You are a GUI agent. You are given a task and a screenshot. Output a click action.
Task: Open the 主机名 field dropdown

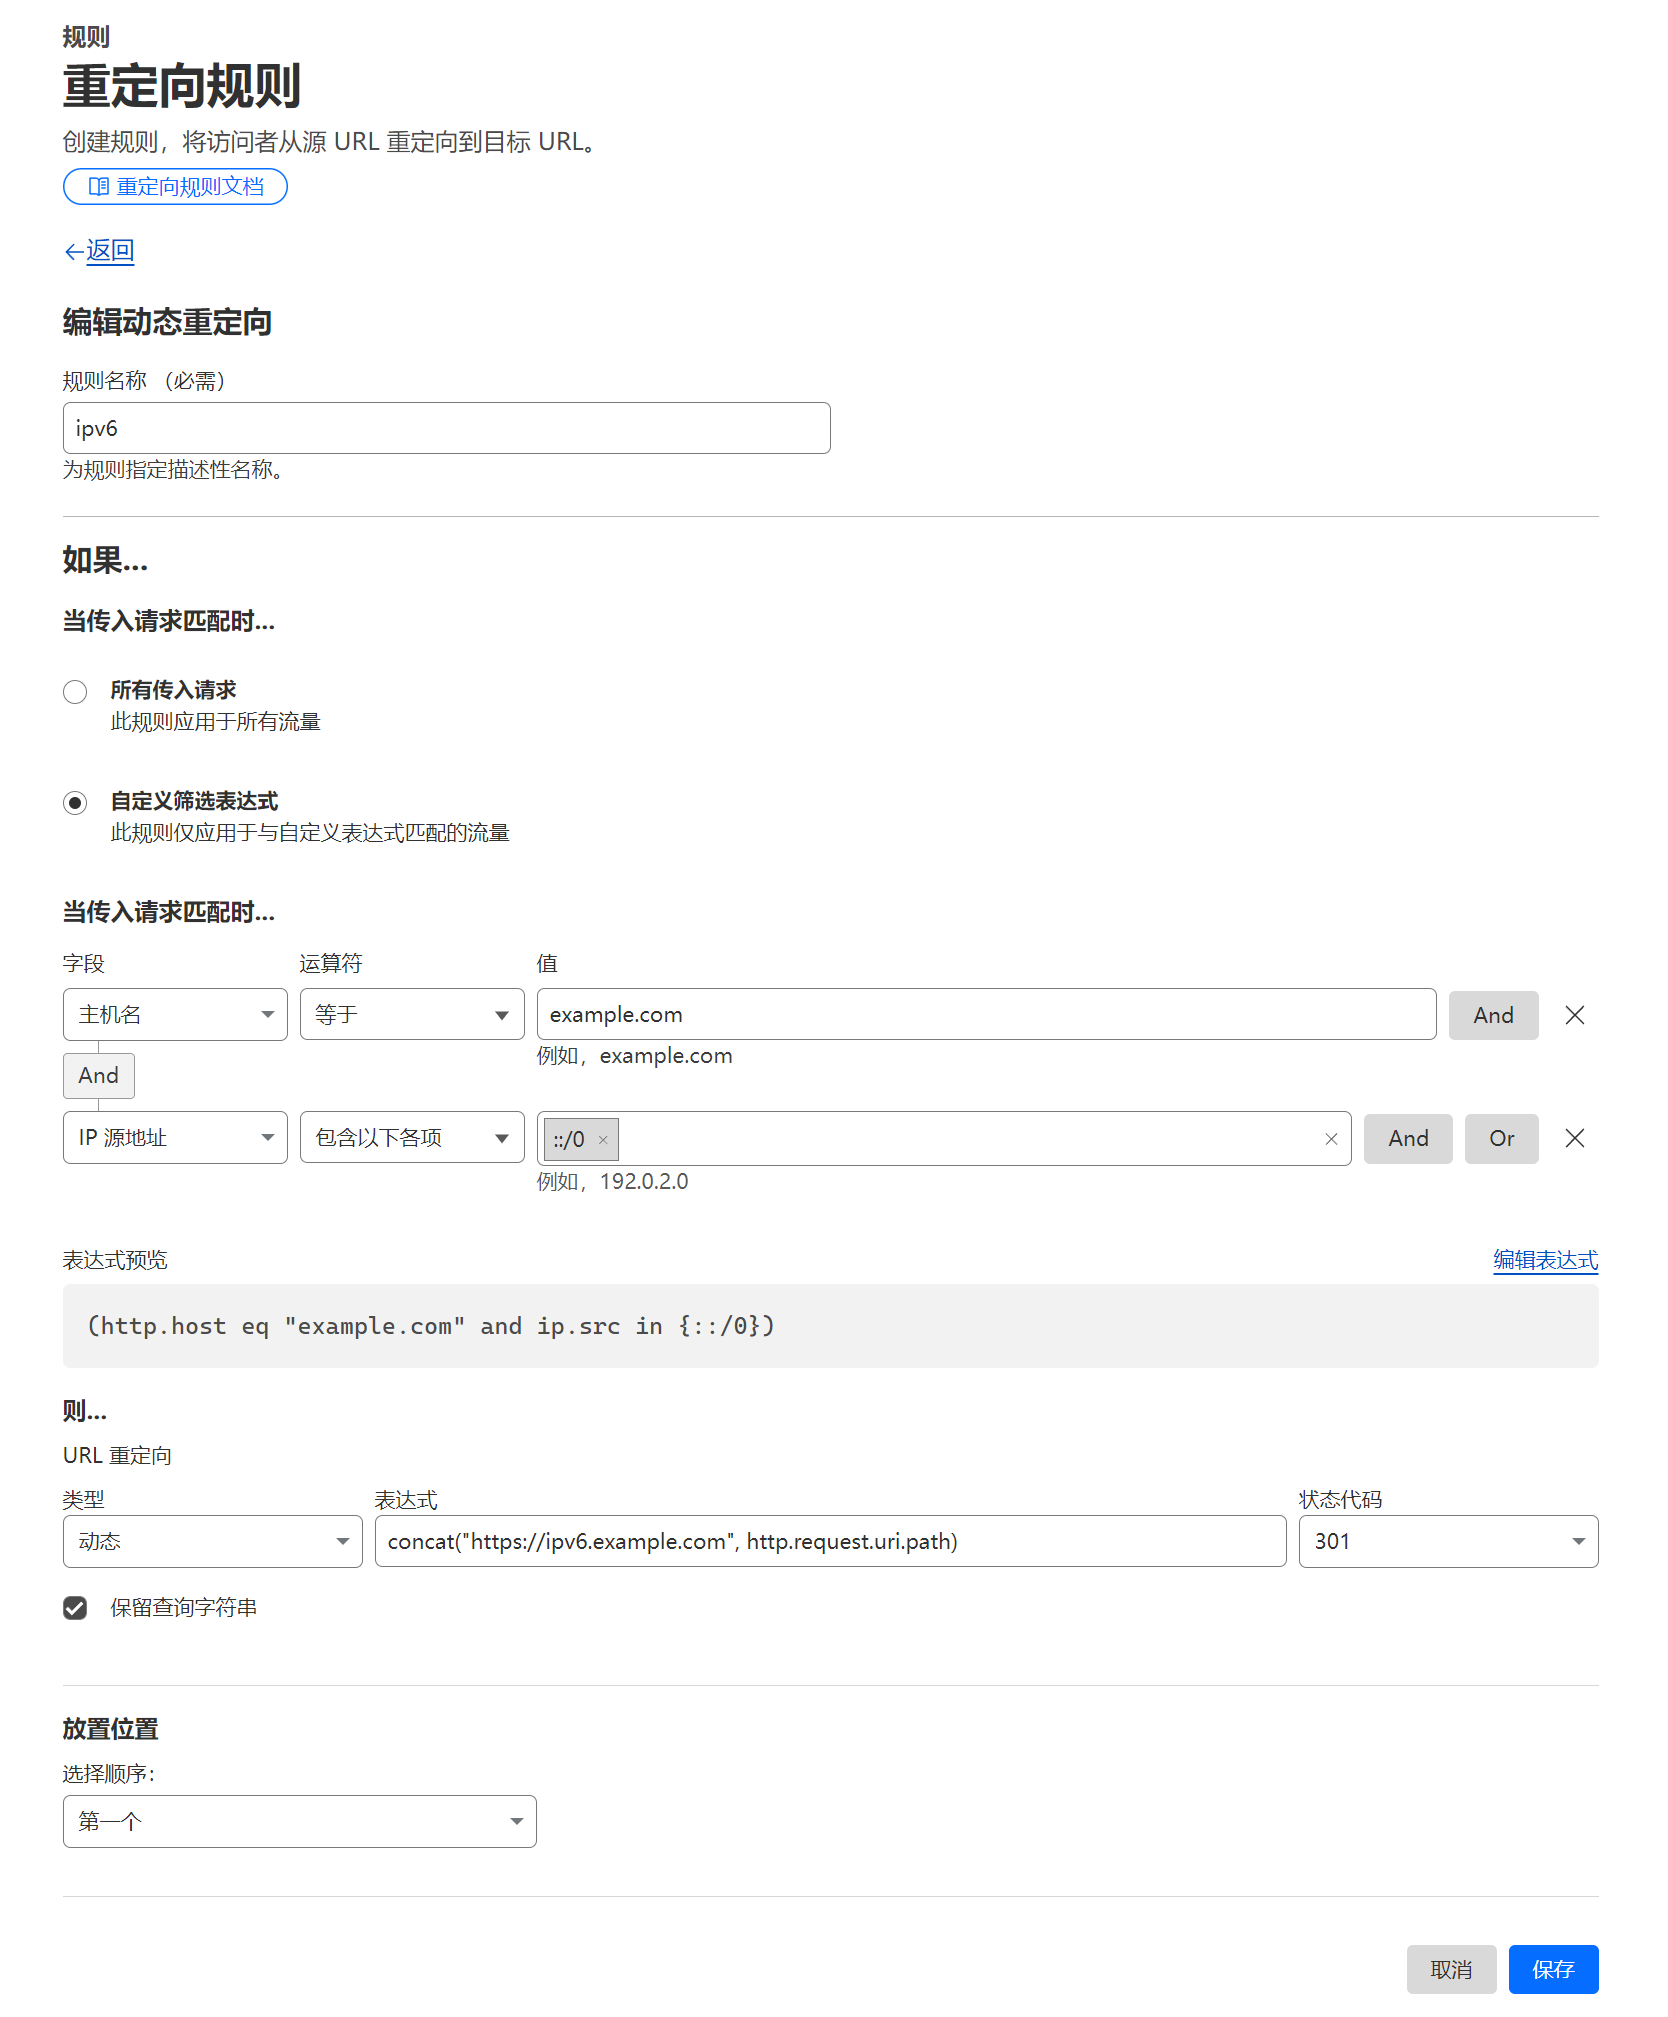click(175, 1015)
